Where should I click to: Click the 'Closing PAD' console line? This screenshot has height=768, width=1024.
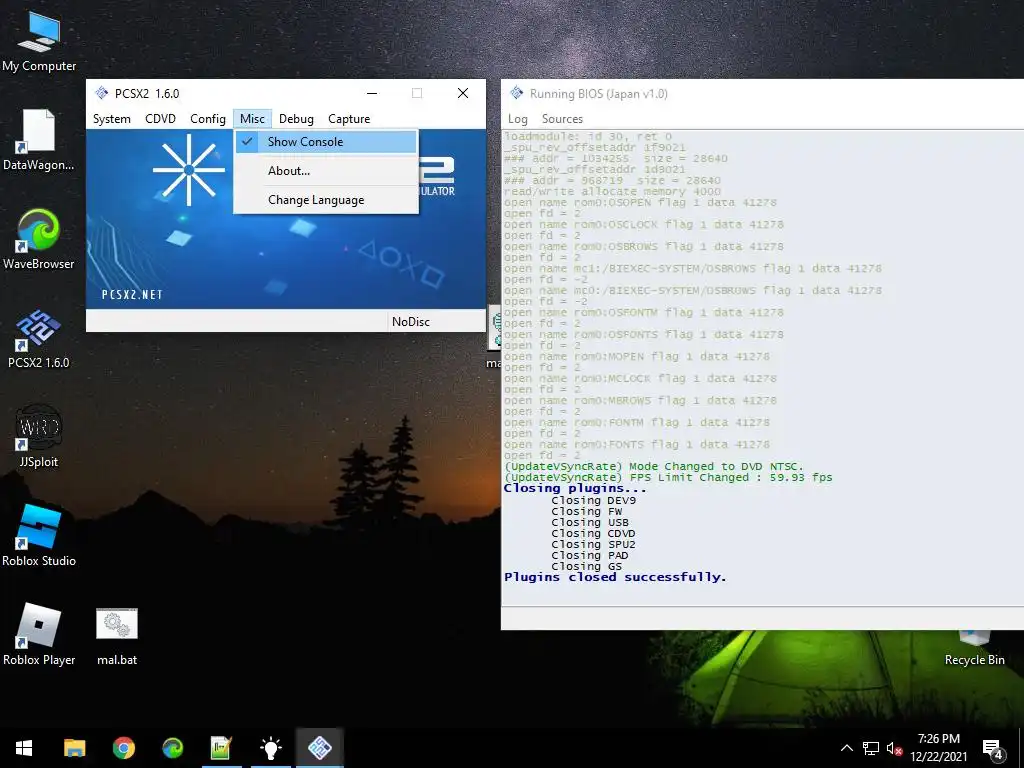[x=590, y=555]
